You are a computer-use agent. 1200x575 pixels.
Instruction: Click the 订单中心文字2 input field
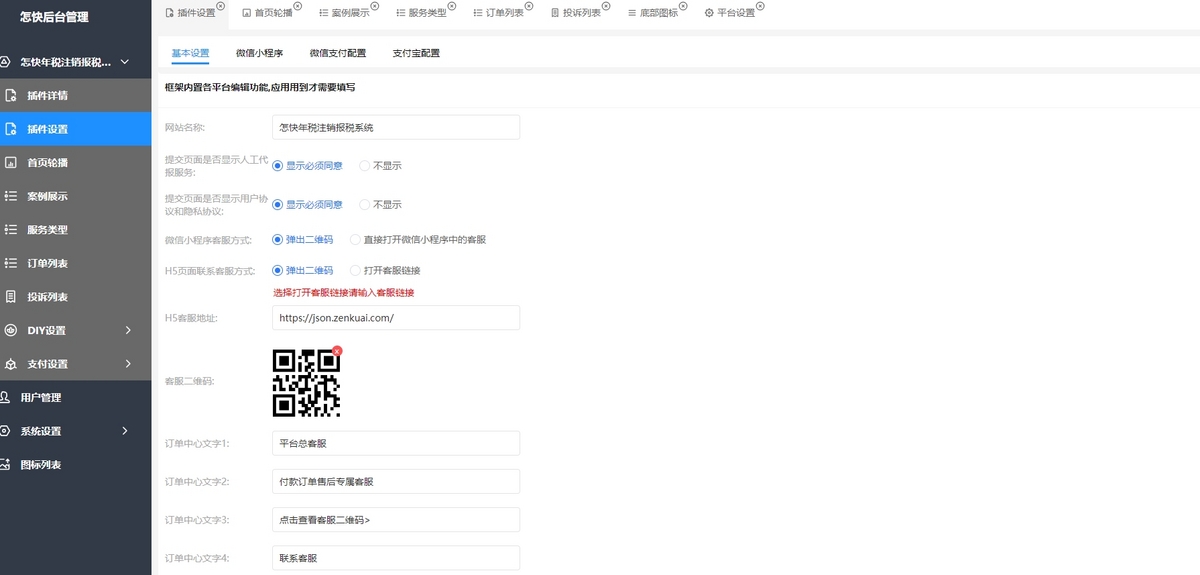pyautogui.click(x=396, y=481)
